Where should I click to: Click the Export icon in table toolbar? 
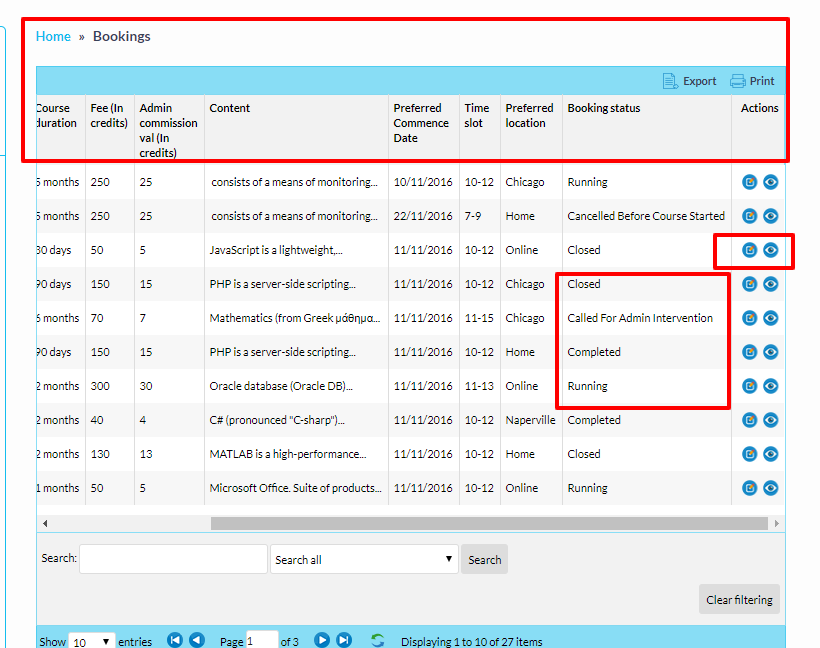point(671,81)
